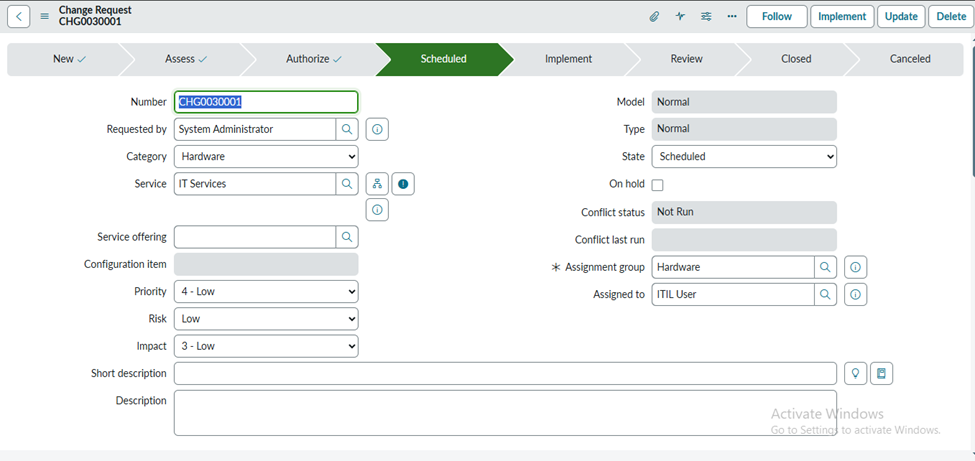Click the Follow button
Screen dimensions: 975x461
point(776,17)
